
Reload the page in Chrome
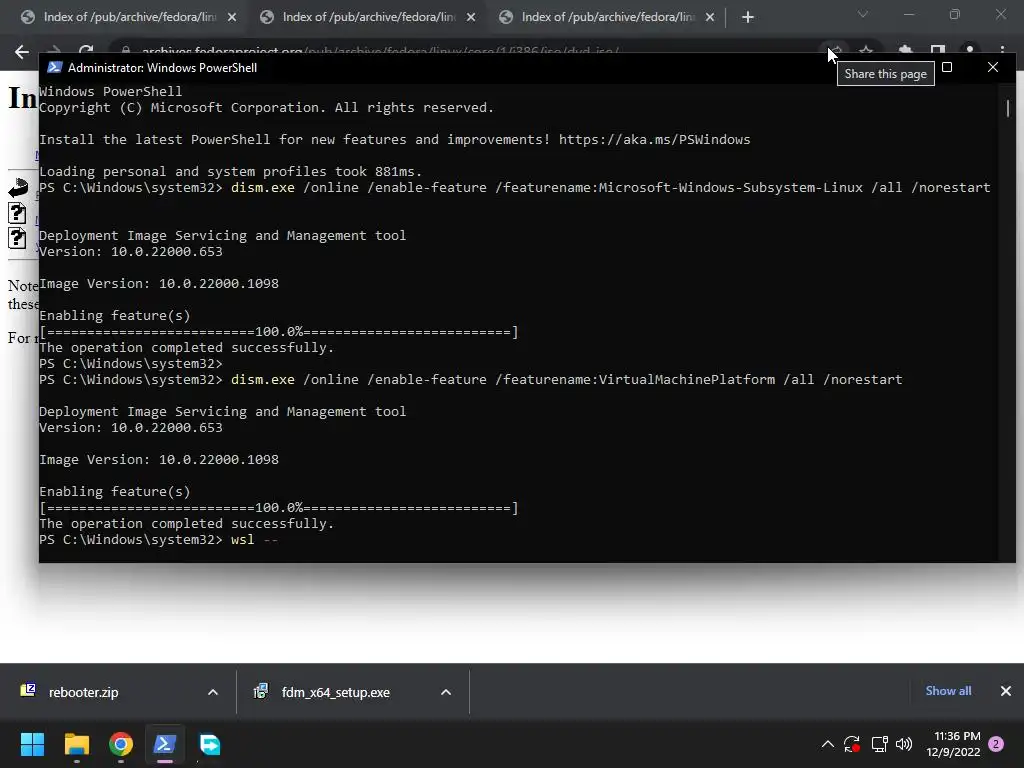[86, 50]
